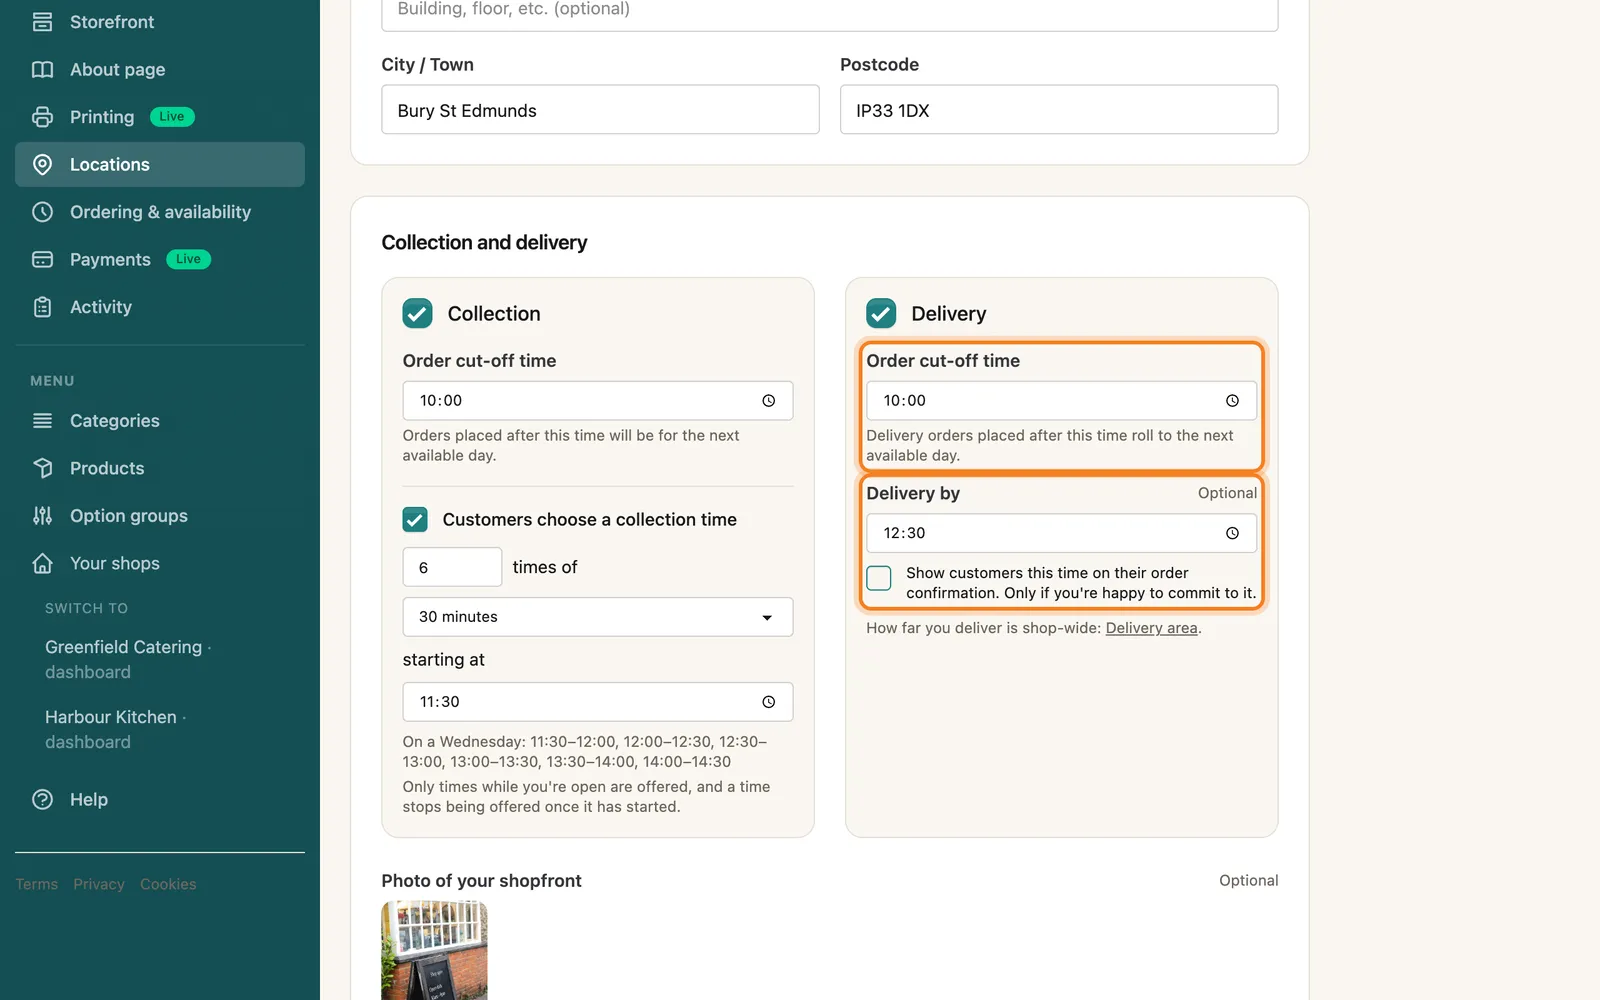
Task: Click the Collection and delivery heading
Action: 484,242
